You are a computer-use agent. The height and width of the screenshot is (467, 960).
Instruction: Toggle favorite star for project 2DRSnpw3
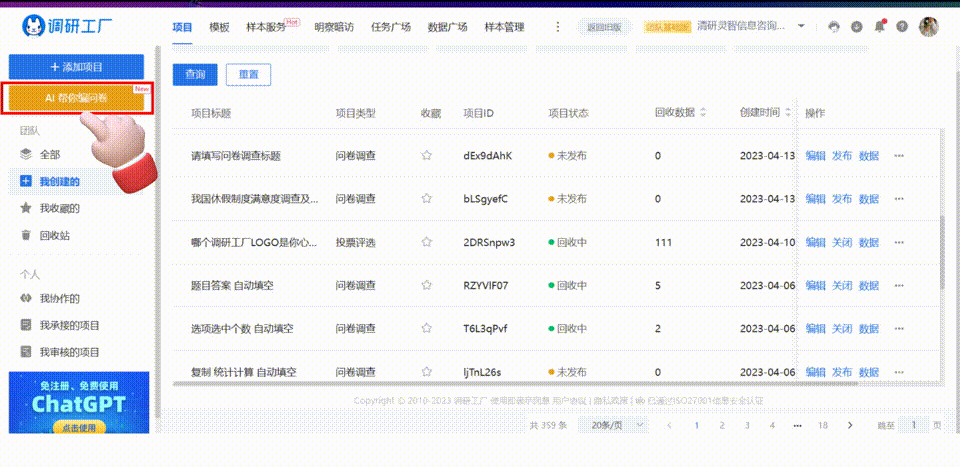pos(427,242)
